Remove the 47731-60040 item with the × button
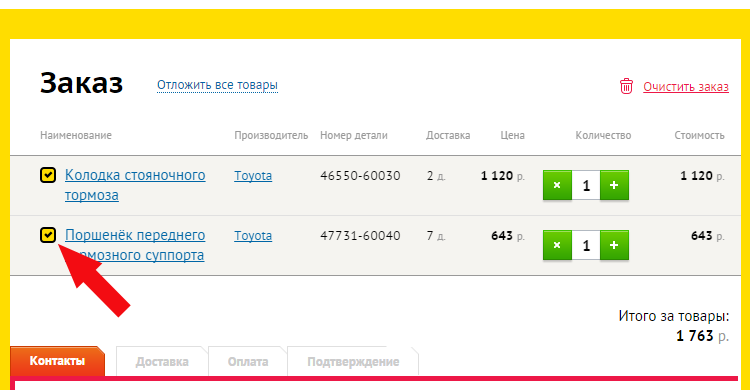750x390 pixels. [x=557, y=245]
